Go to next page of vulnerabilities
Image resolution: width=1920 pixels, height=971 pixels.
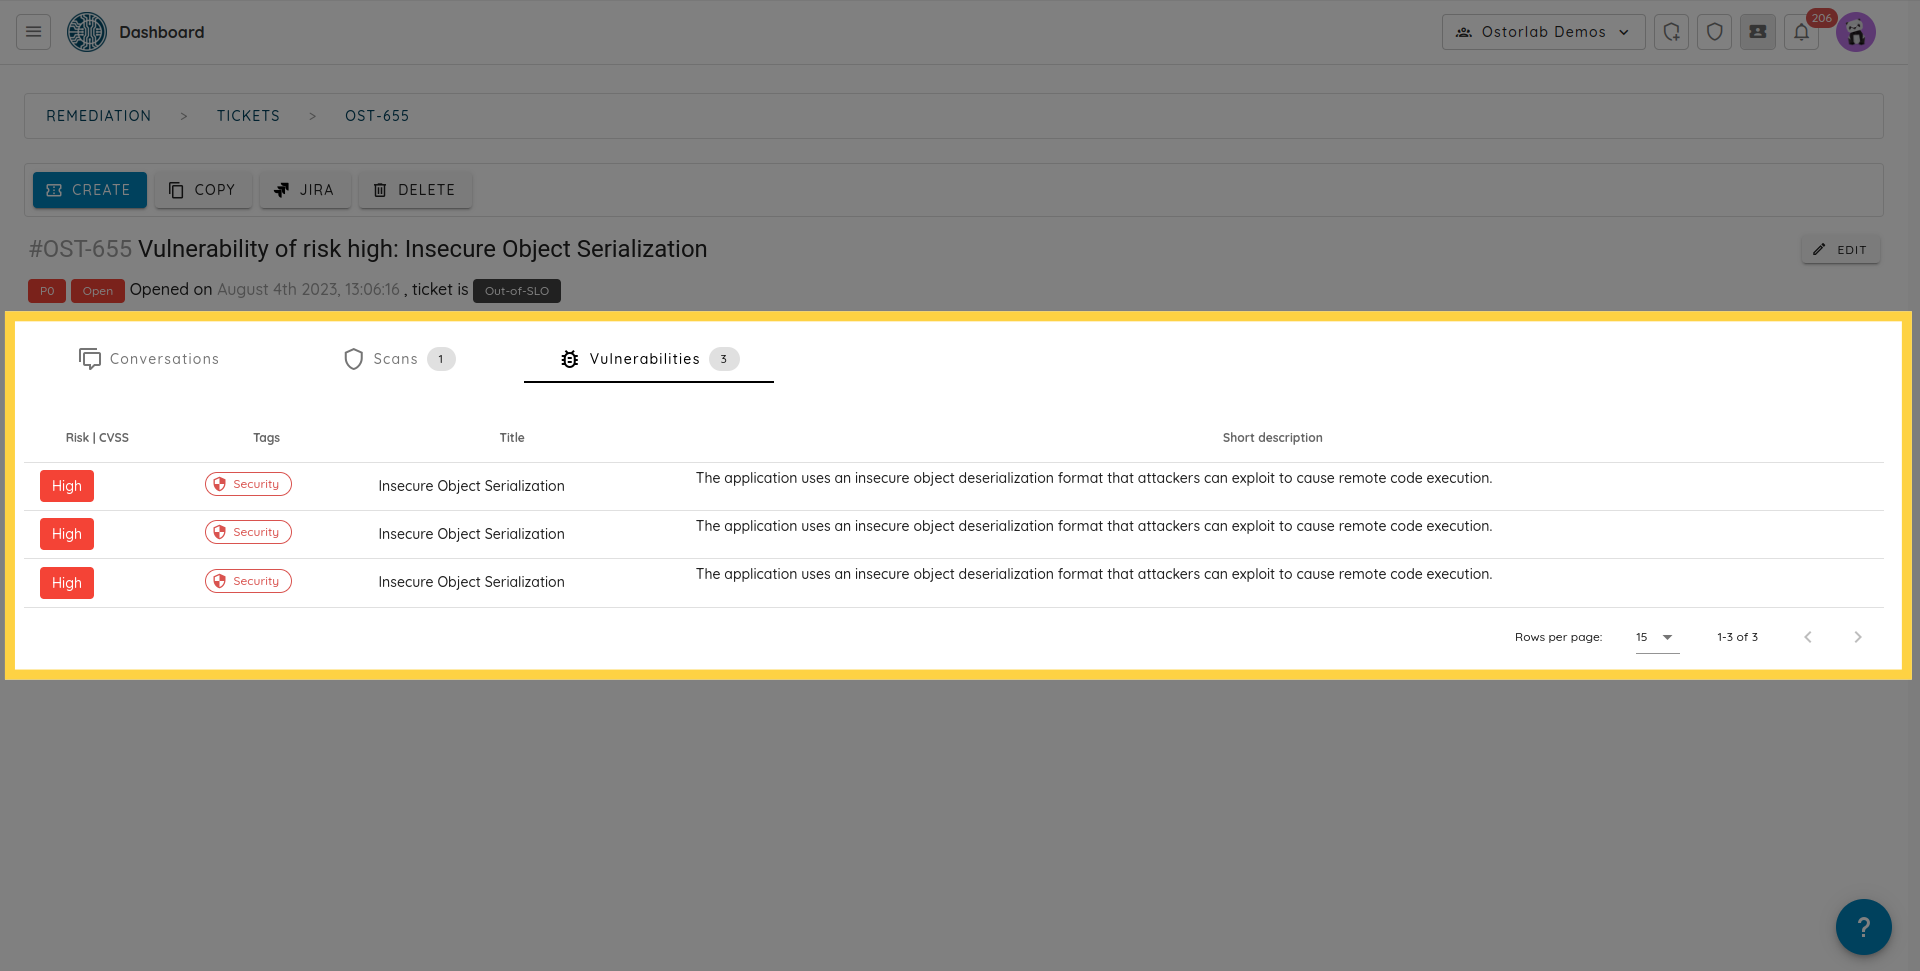pyautogui.click(x=1857, y=637)
